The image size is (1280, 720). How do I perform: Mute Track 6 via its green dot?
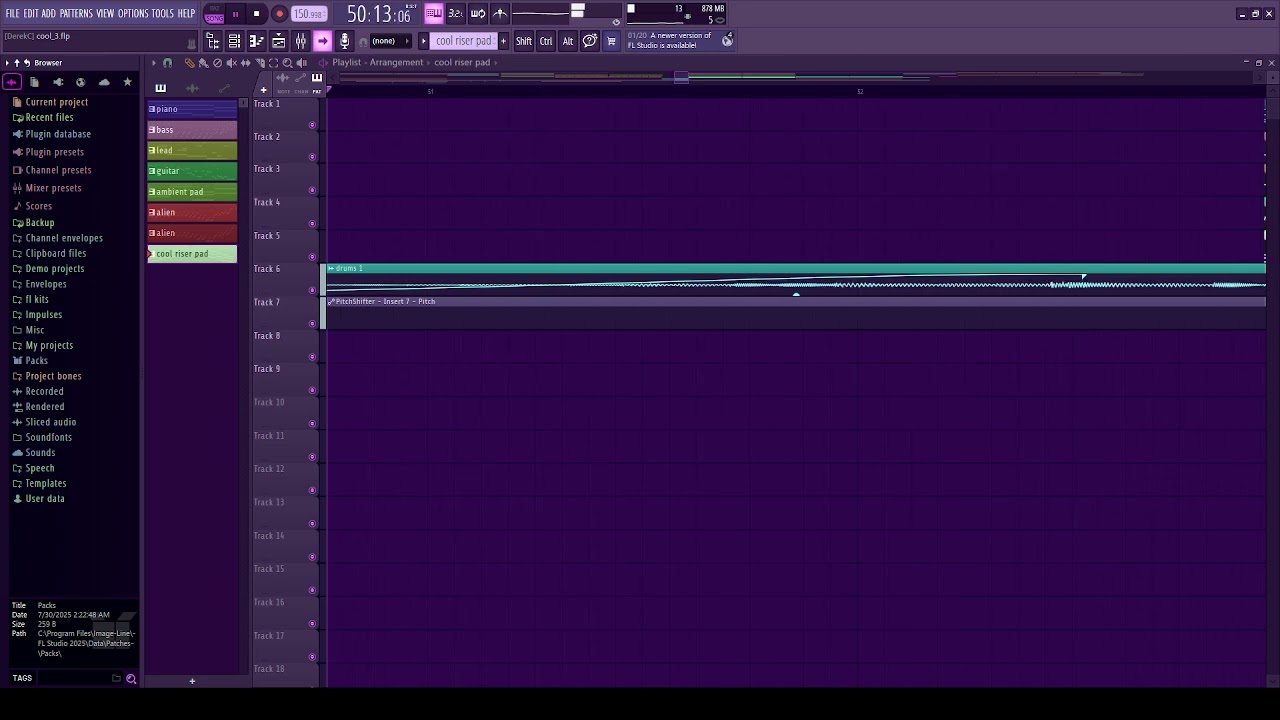click(312, 290)
